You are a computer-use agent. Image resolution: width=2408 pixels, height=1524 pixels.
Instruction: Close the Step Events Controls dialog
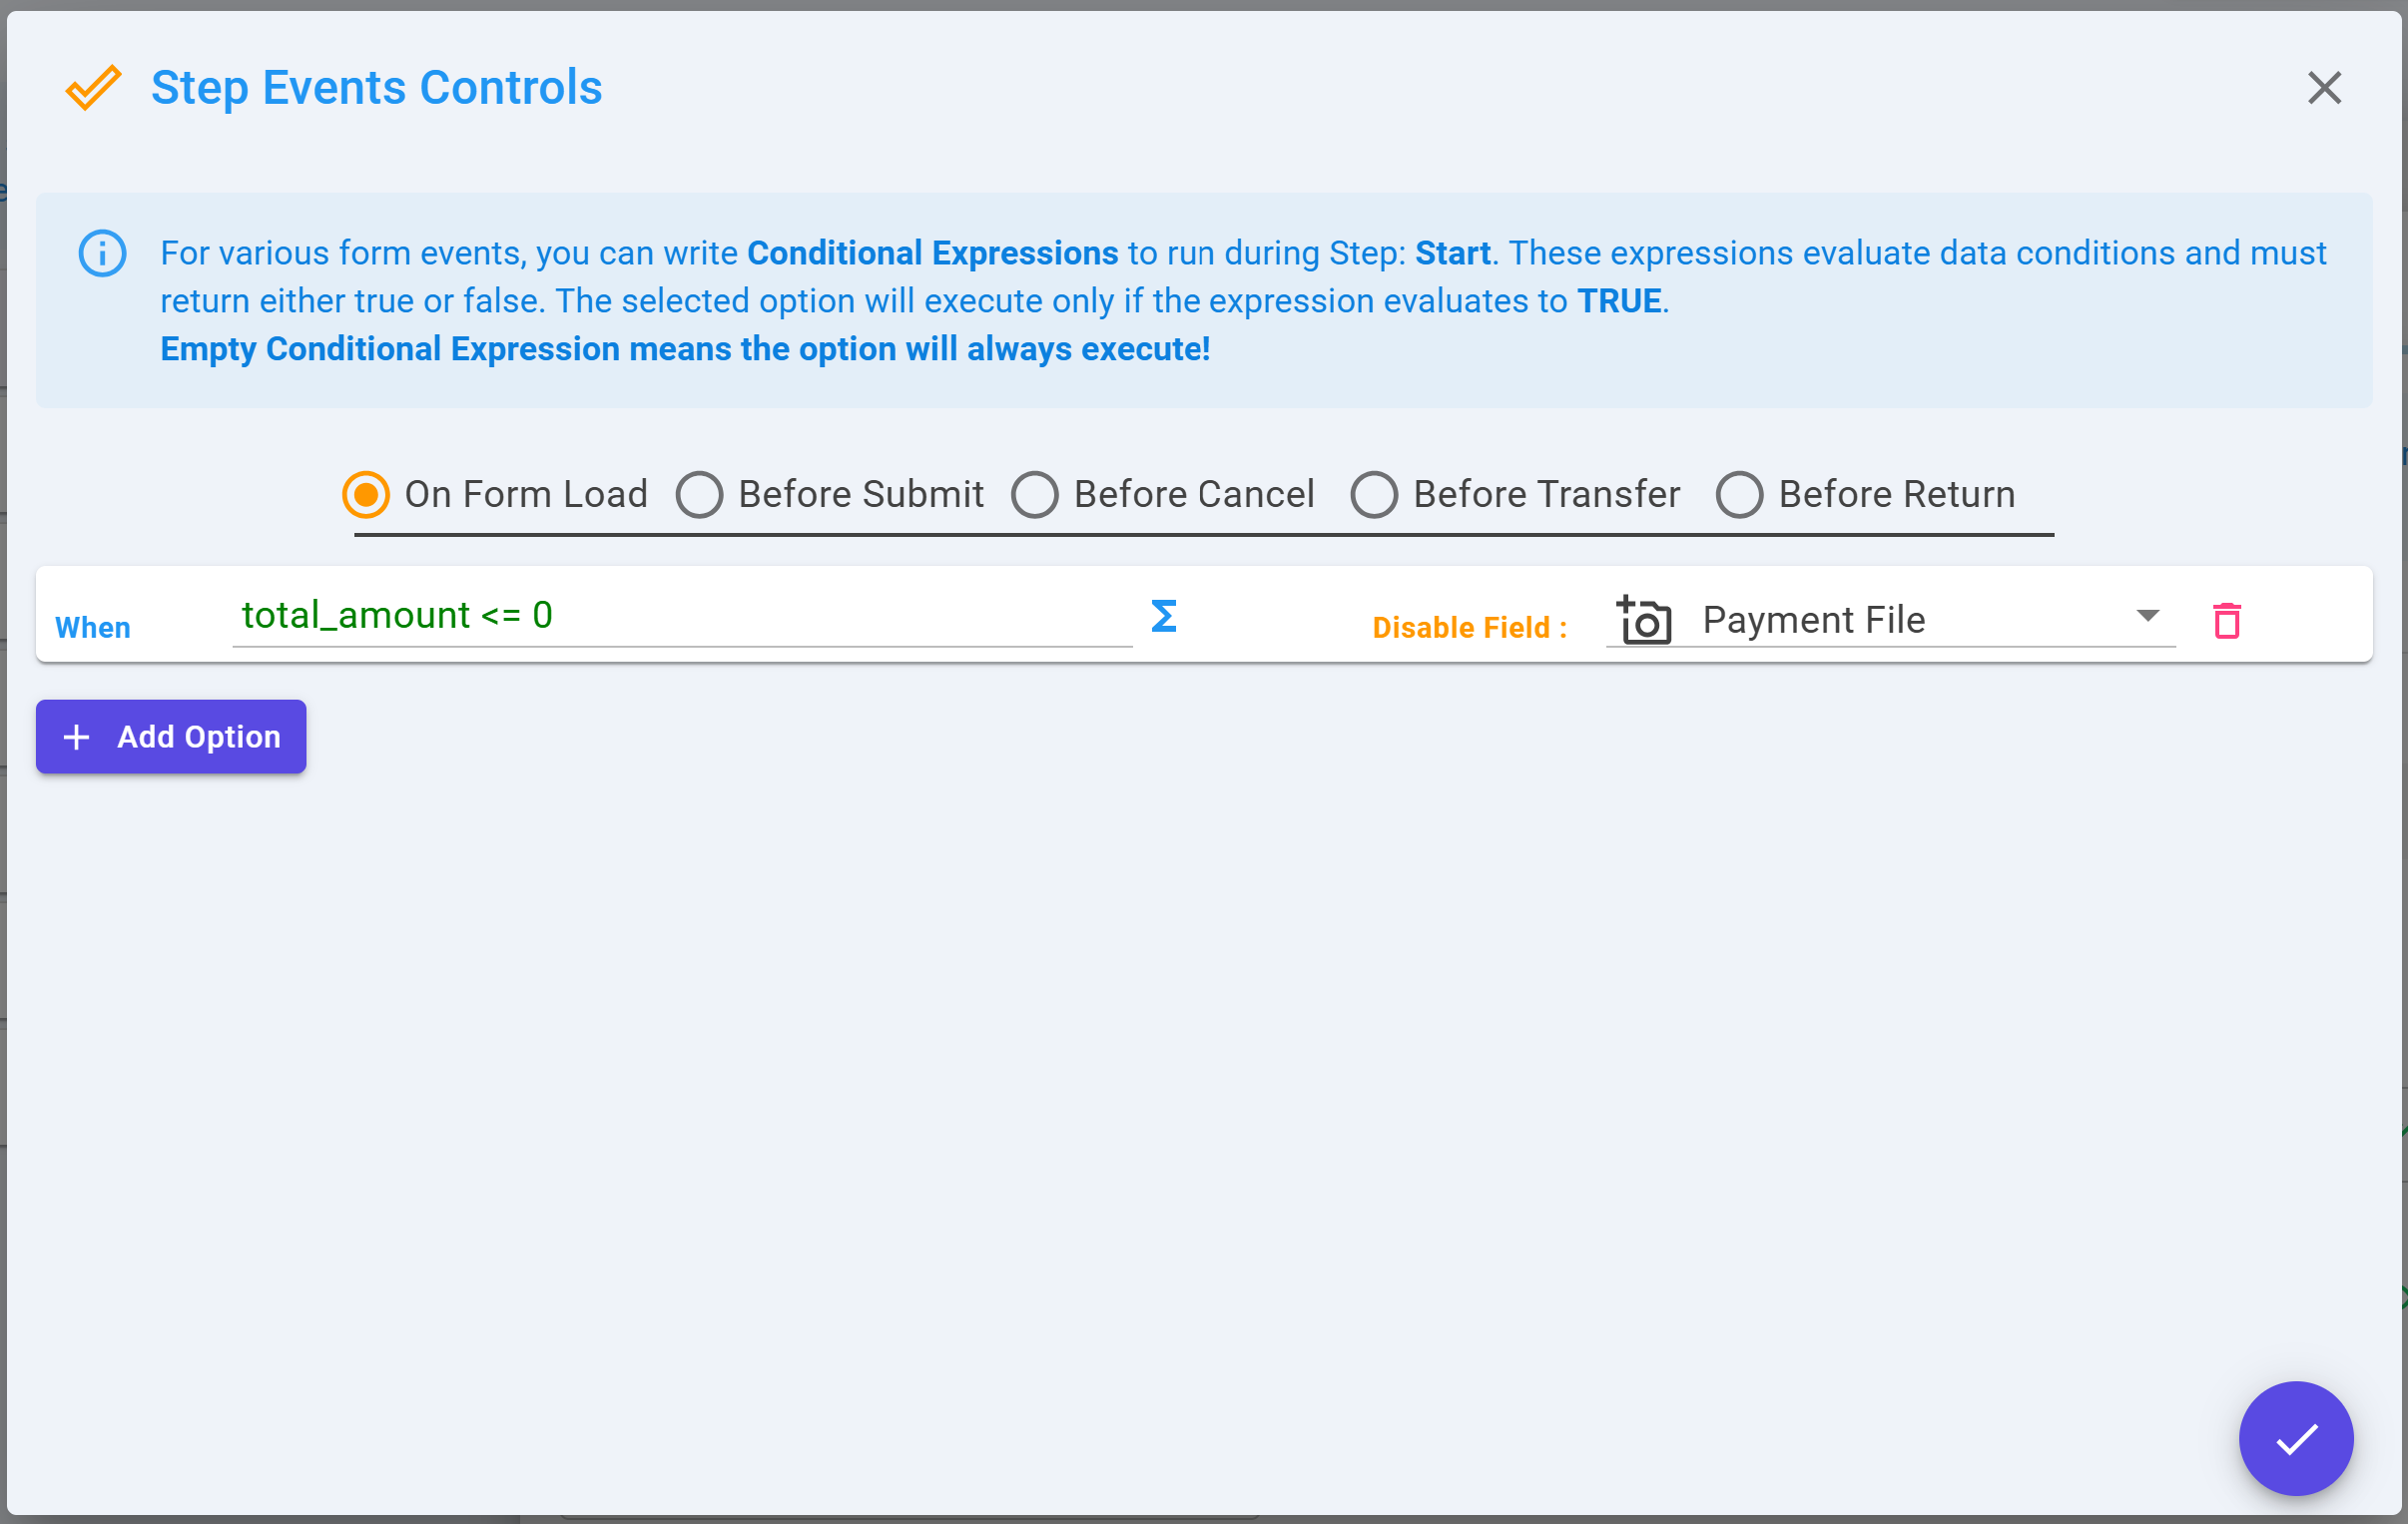2324,88
